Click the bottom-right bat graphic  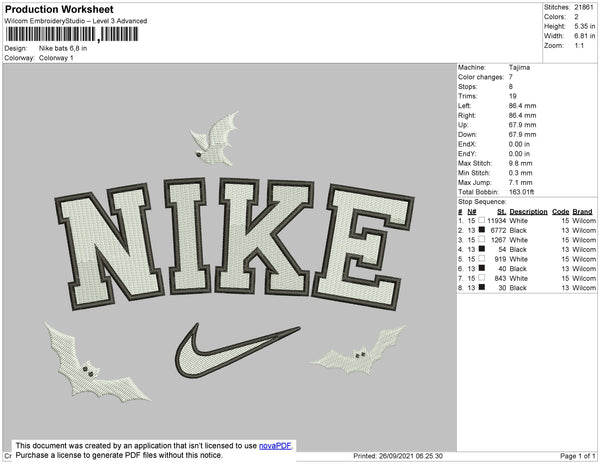[359, 351]
